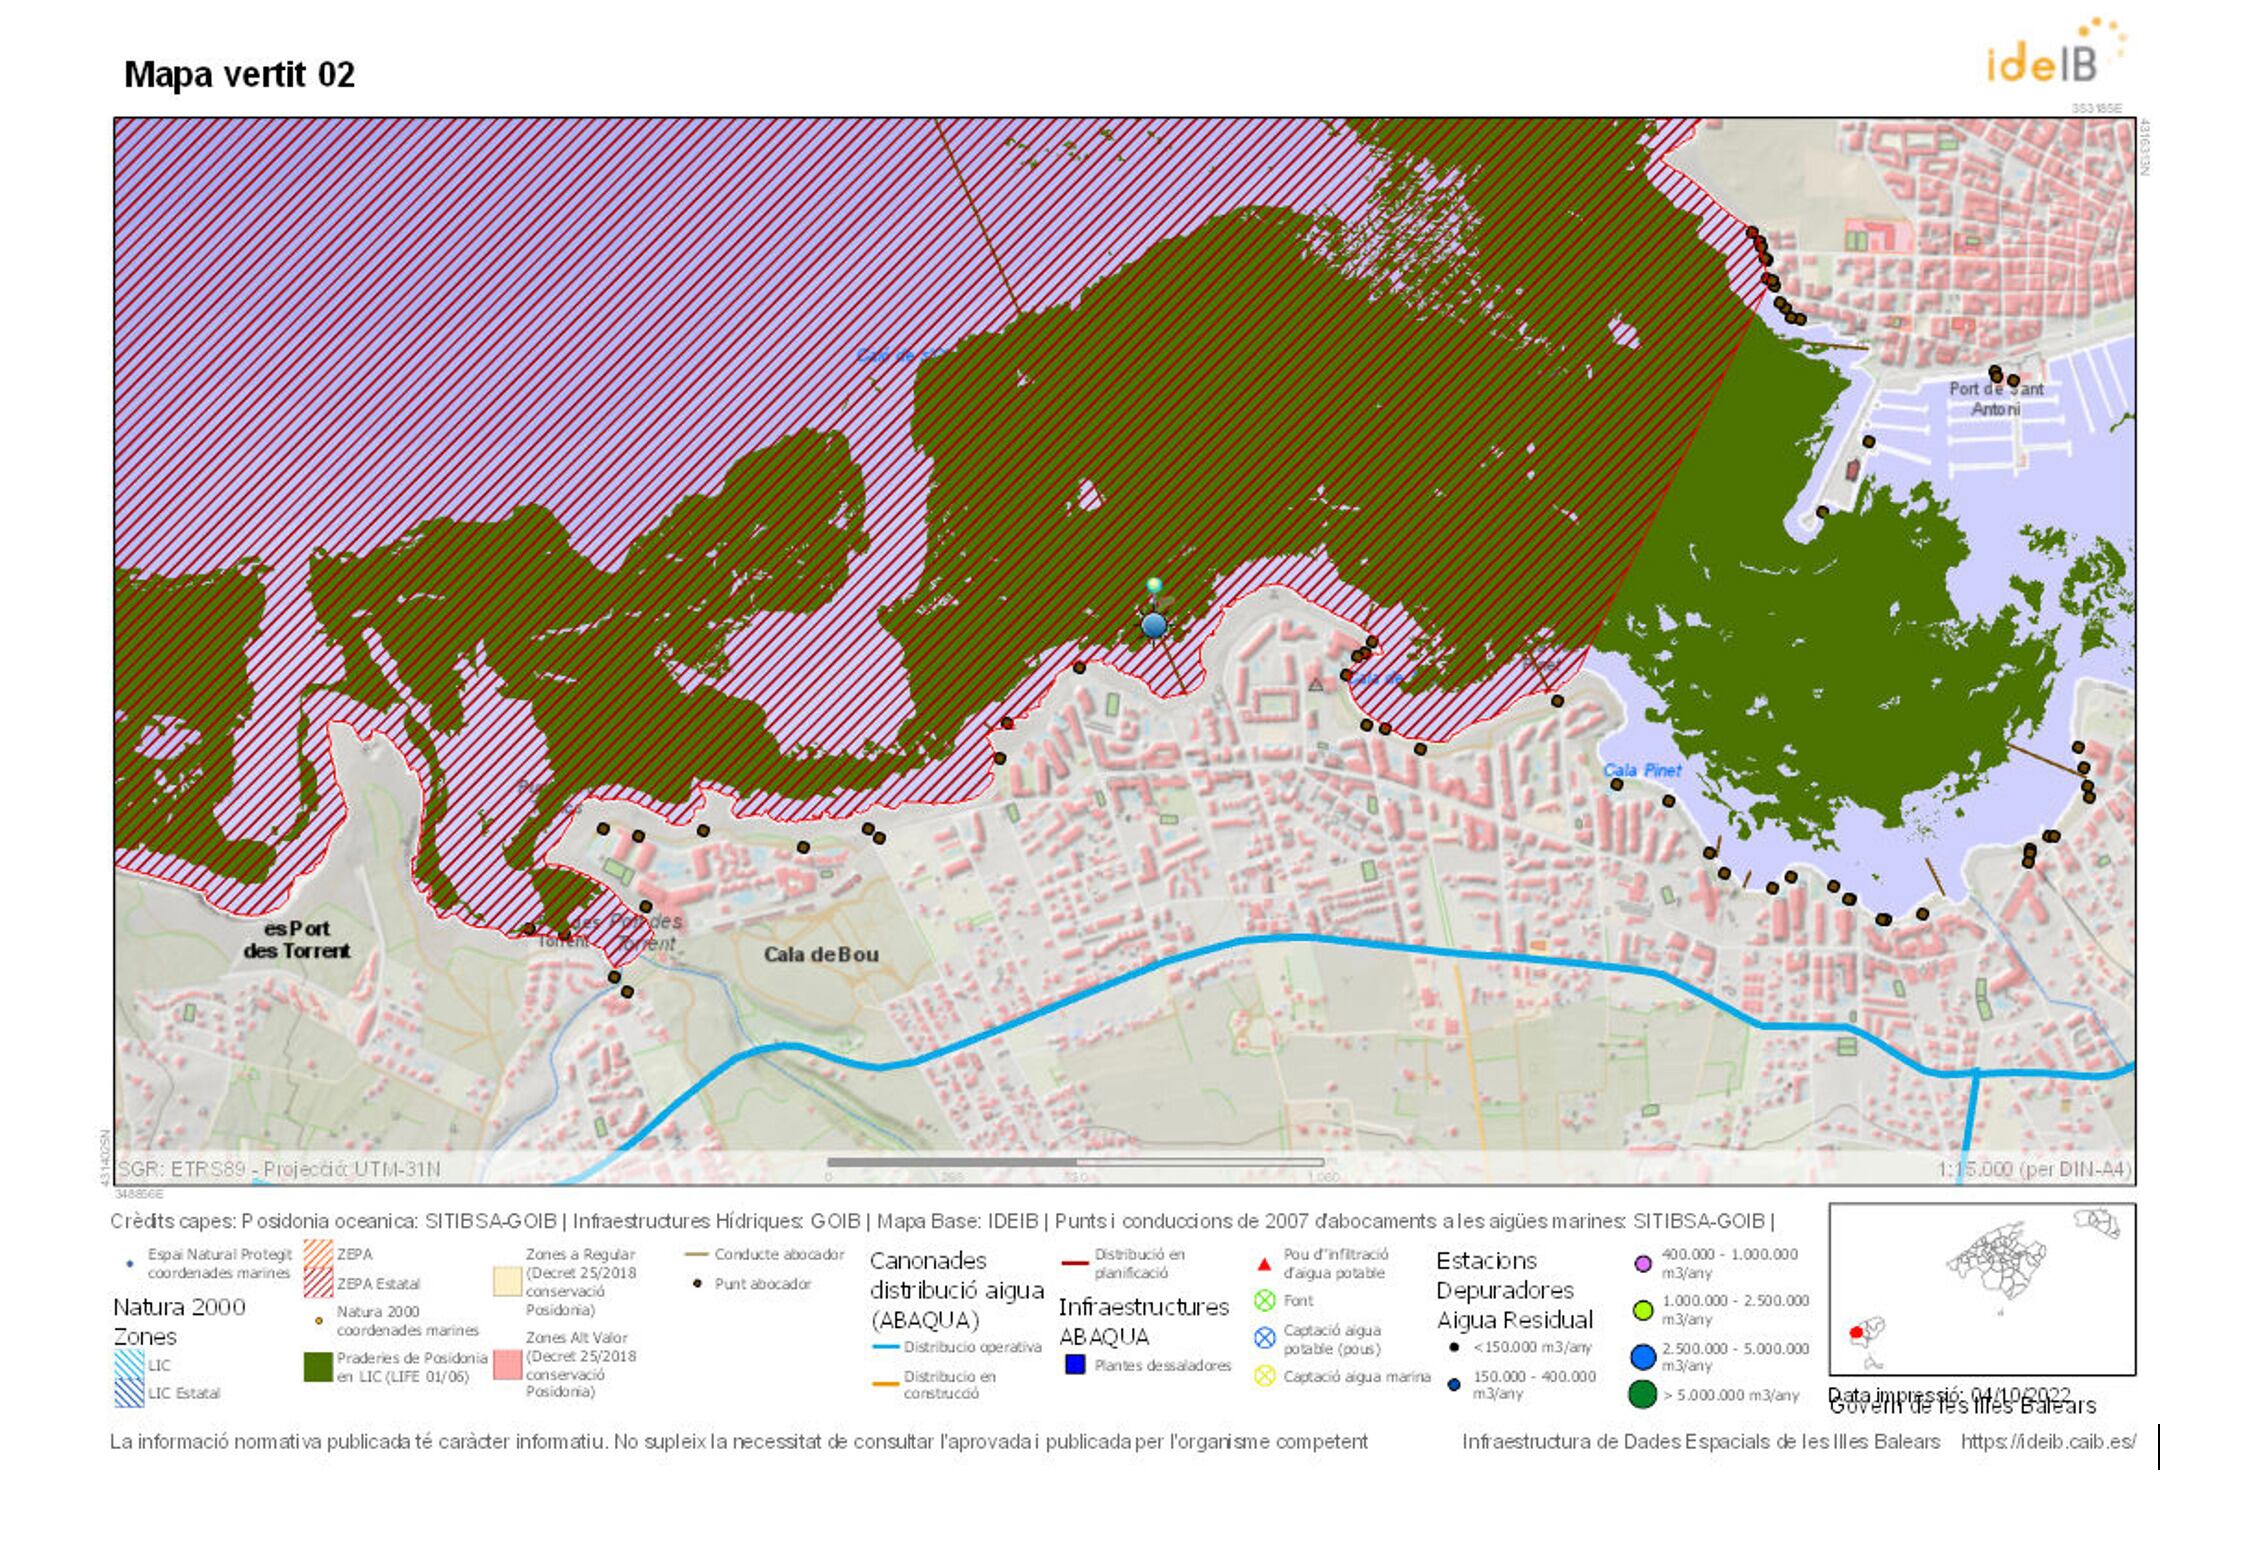Click the Cala de Bou map label
This screenshot has height=1550, width=2262.
[821, 955]
